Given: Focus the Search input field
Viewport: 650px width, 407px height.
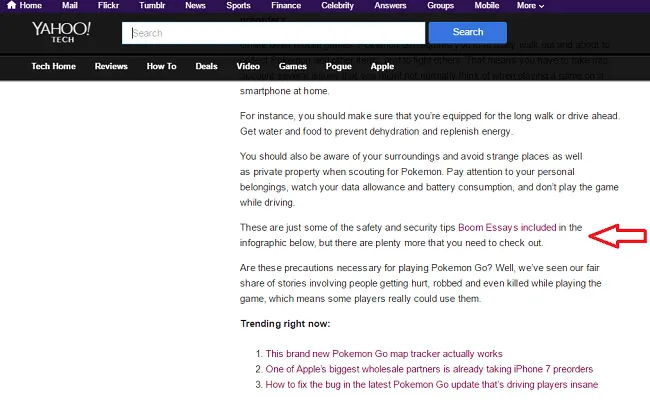Looking at the screenshot, I should pyautogui.click(x=280, y=33).
